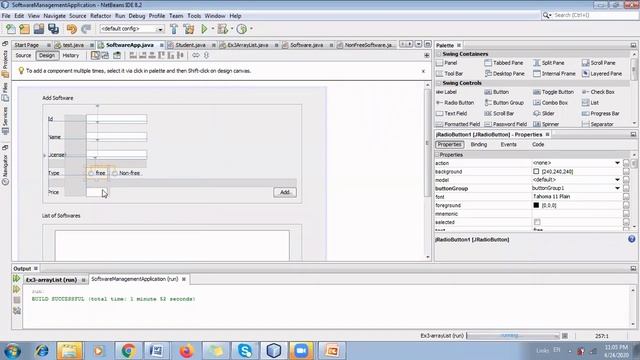Pick the Progress Bar palette item
Viewport: 640px width, 360px height.
[x=601, y=113]
